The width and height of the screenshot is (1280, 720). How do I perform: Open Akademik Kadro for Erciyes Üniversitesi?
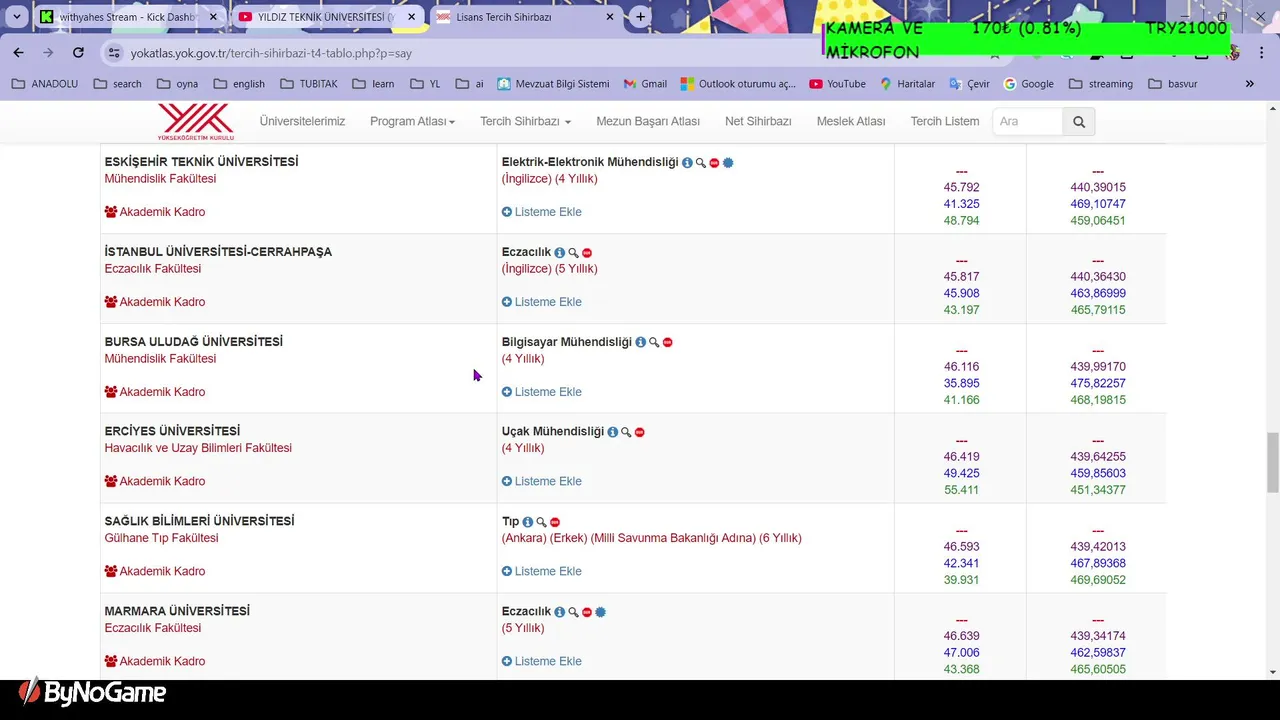(155, 481)
